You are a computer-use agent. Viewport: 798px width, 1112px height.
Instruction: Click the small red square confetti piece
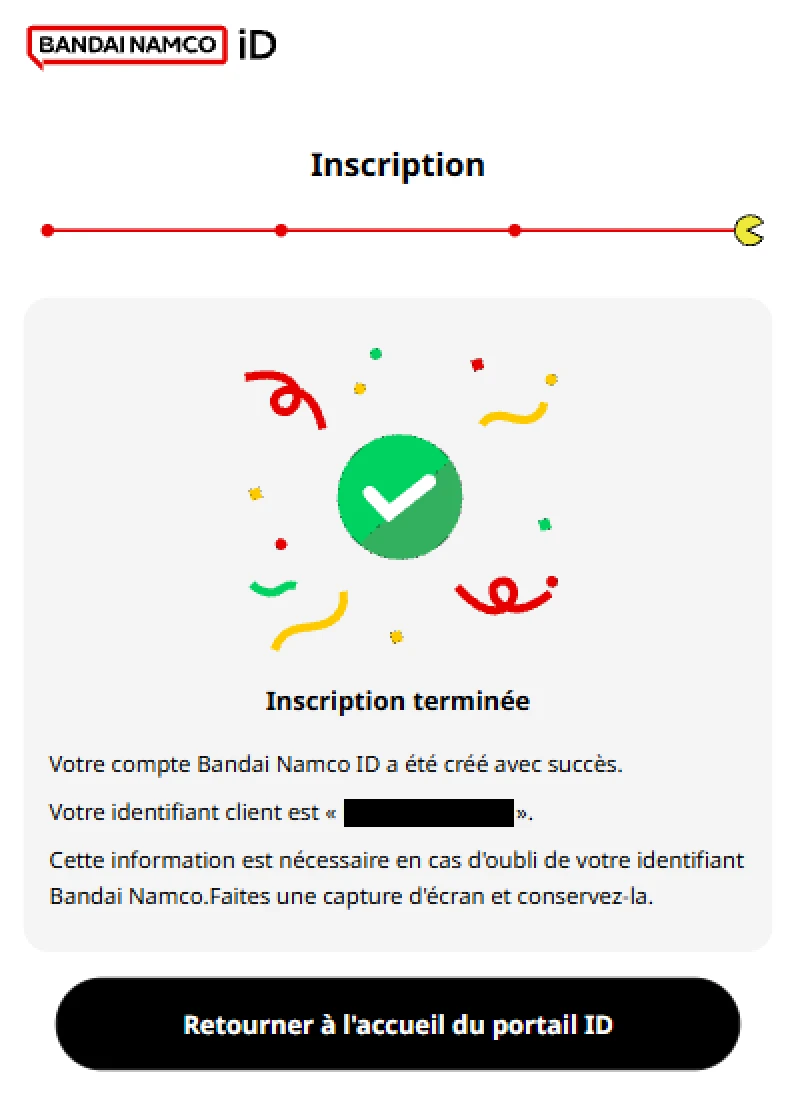point(477,365)
